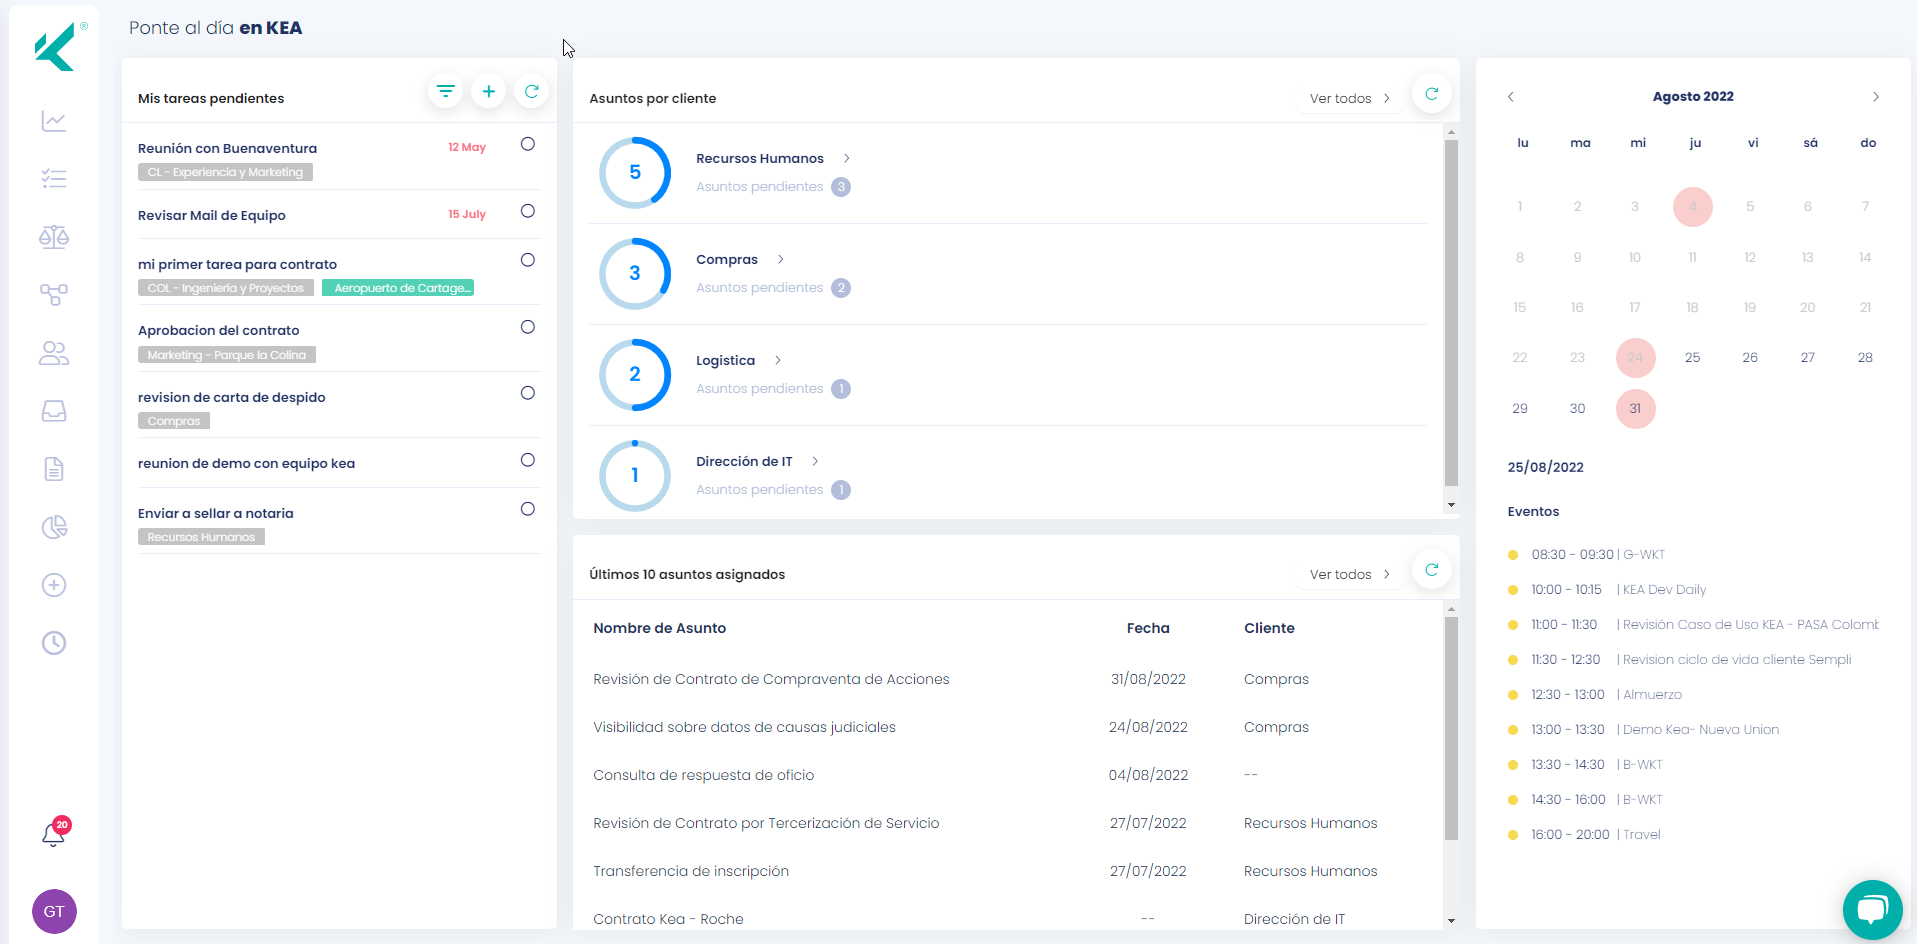Complete 'revision de carta de despido' task
1917x944 pixels.
coord(527,392)
